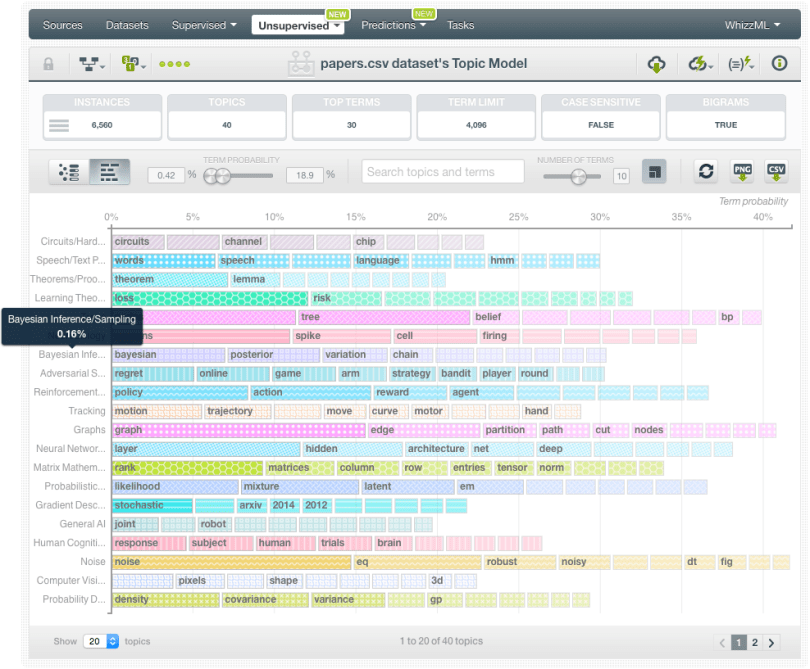
Task: Switch to the scatter view toggle
Action: click(69, 172)
